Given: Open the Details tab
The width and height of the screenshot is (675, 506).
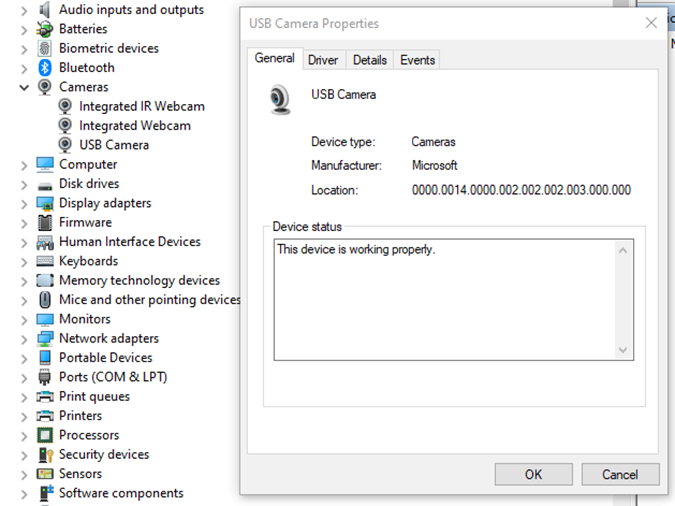Looking at the screenshot, I should (369, 60).
